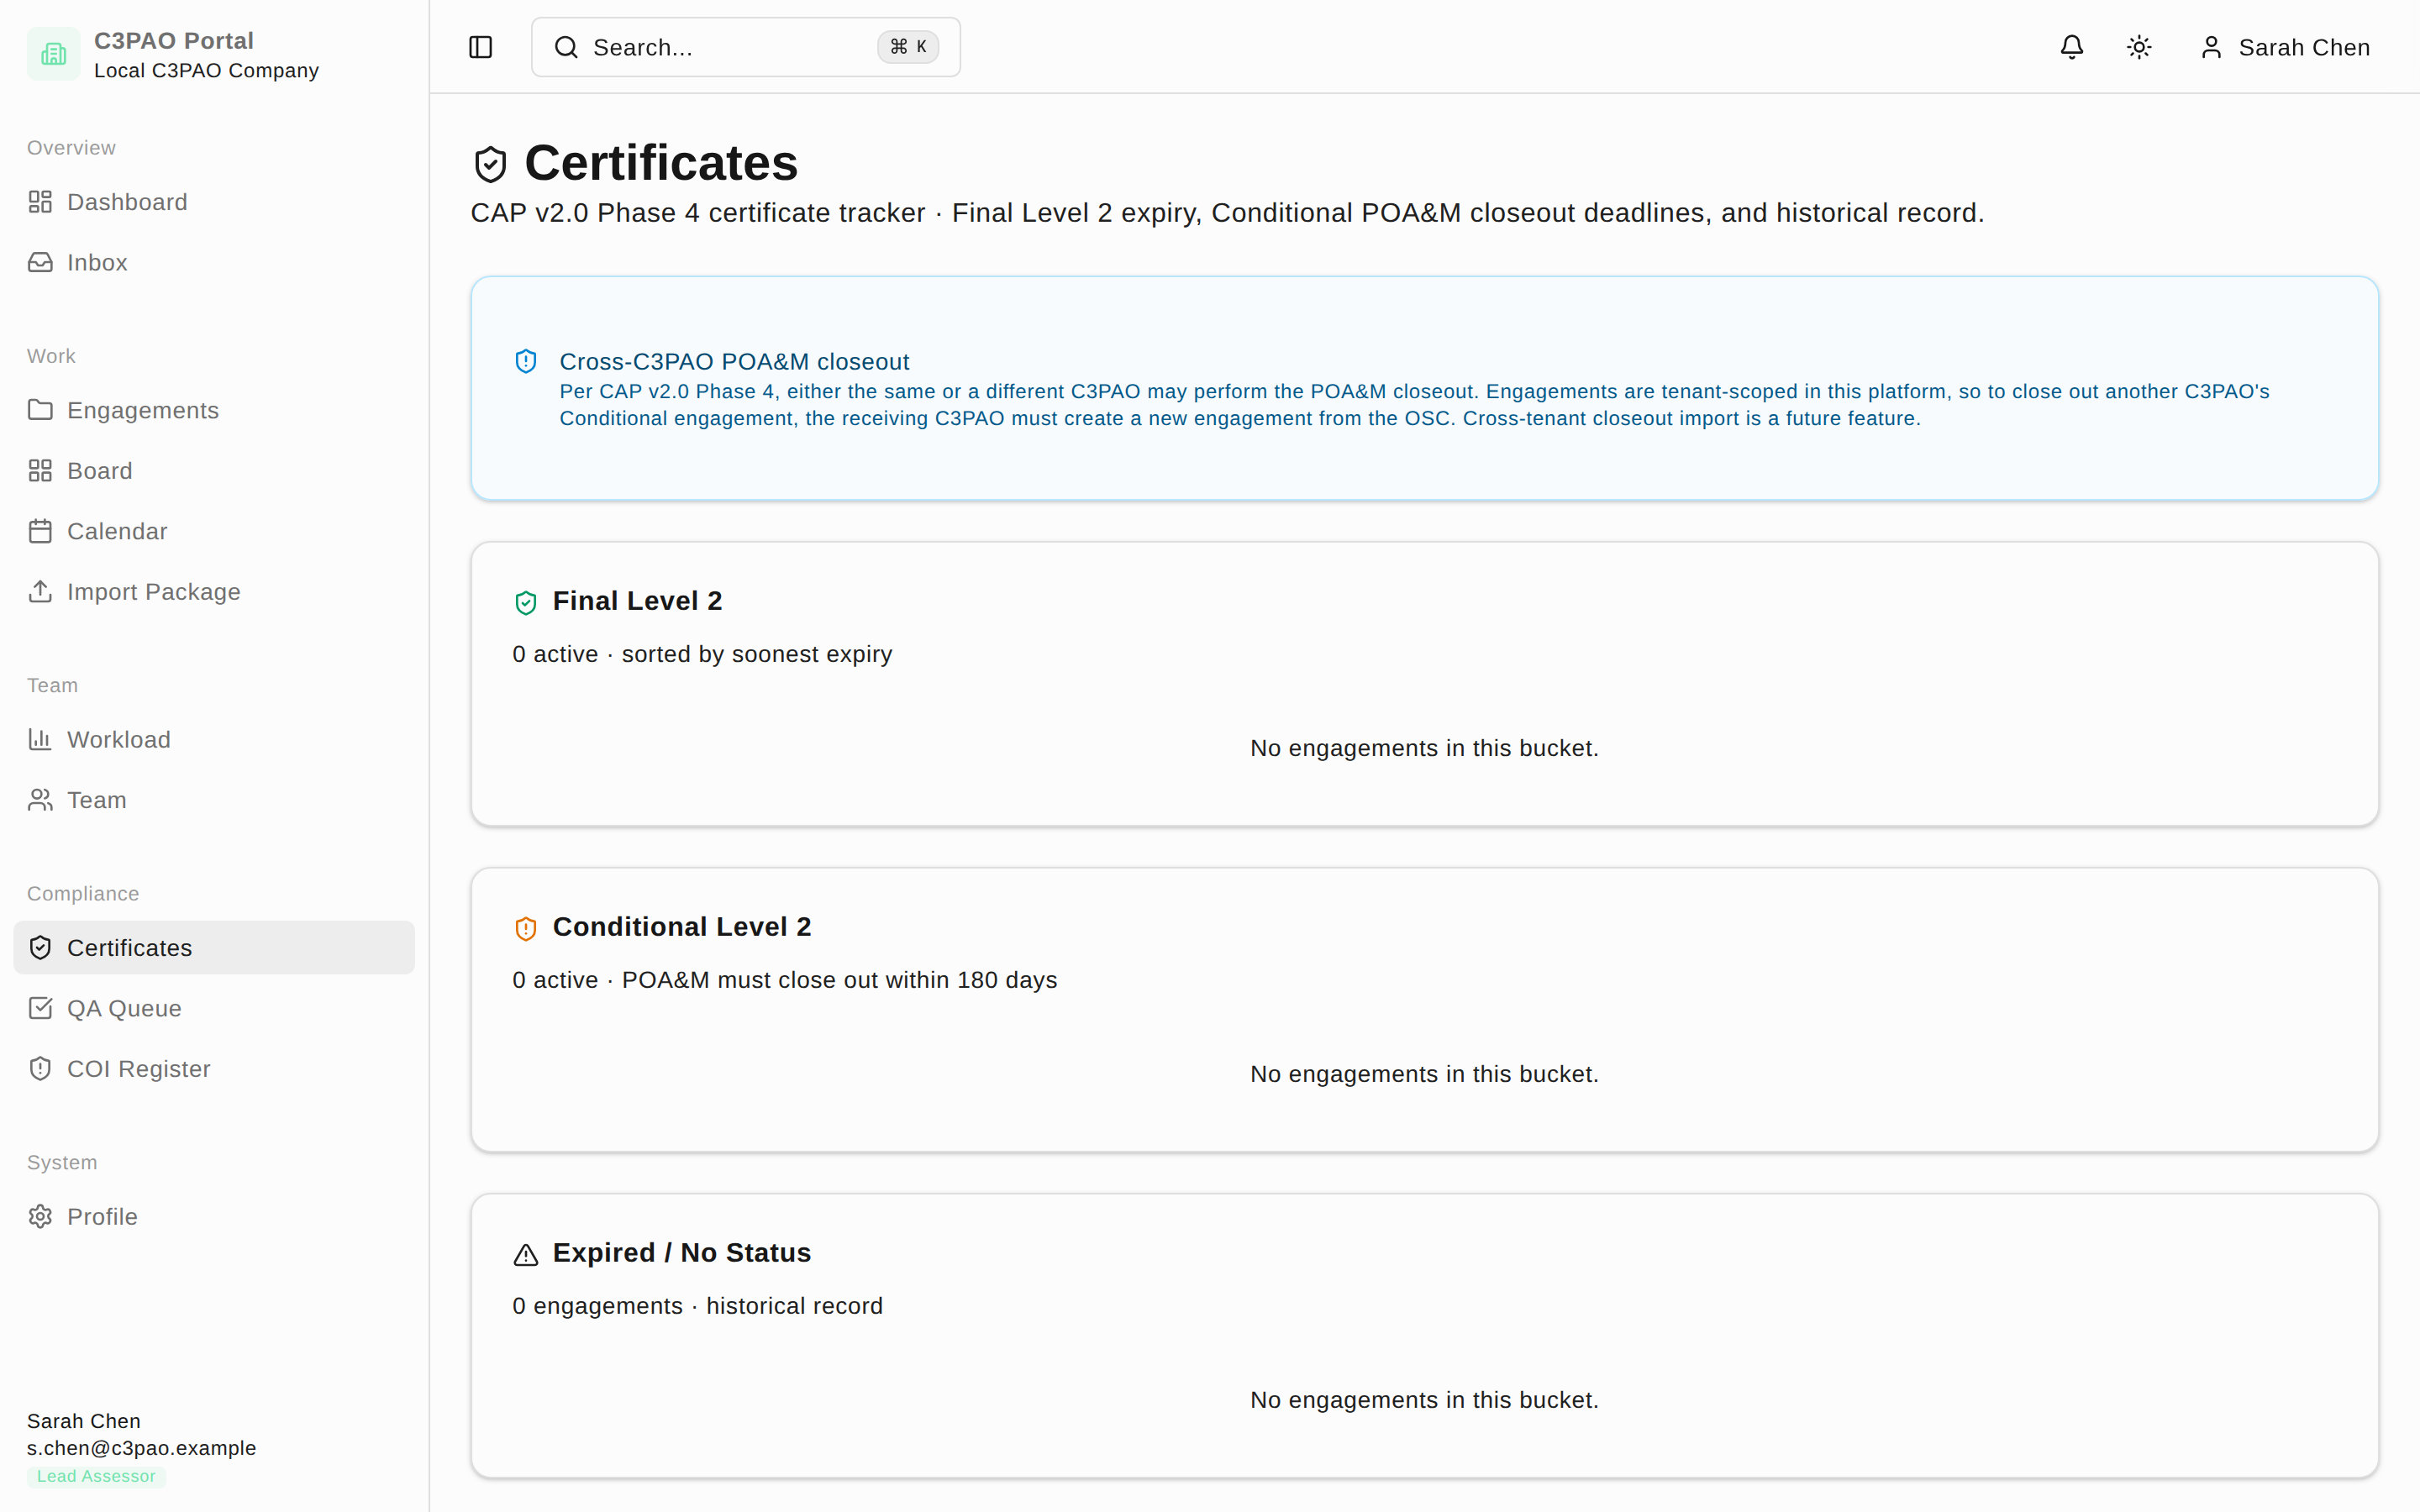2420x1512 pixels.
Task: Click the Team people icon
Action: tap(40, 800)
